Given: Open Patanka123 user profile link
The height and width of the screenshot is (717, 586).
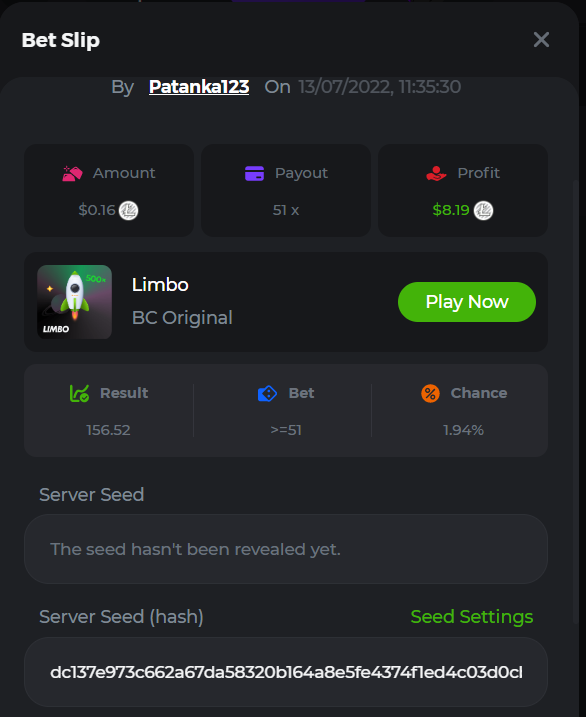Looking at the screenshot, I should click(x=199, y=86).
